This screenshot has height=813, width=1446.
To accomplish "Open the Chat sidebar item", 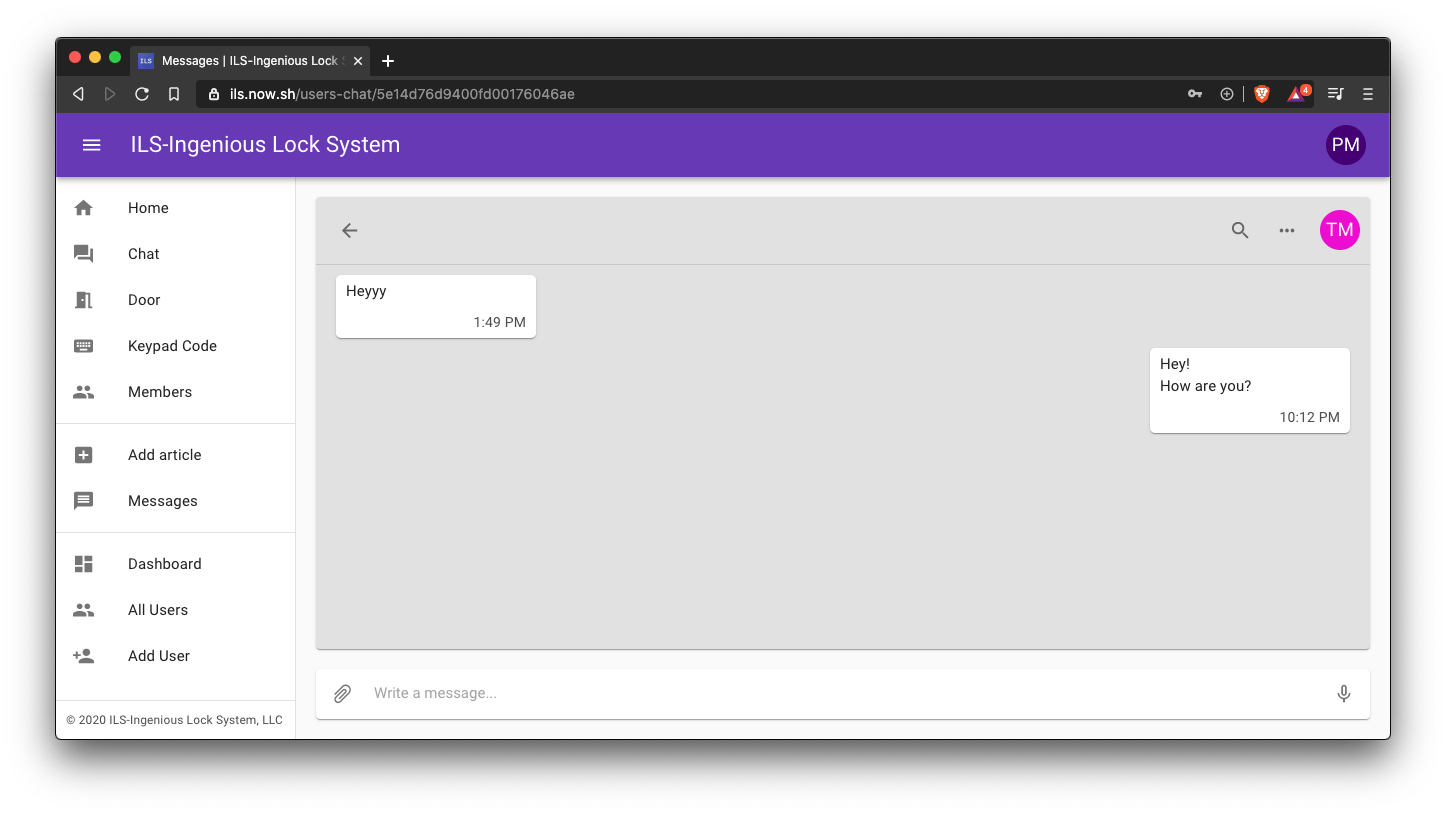I will 143,254.
